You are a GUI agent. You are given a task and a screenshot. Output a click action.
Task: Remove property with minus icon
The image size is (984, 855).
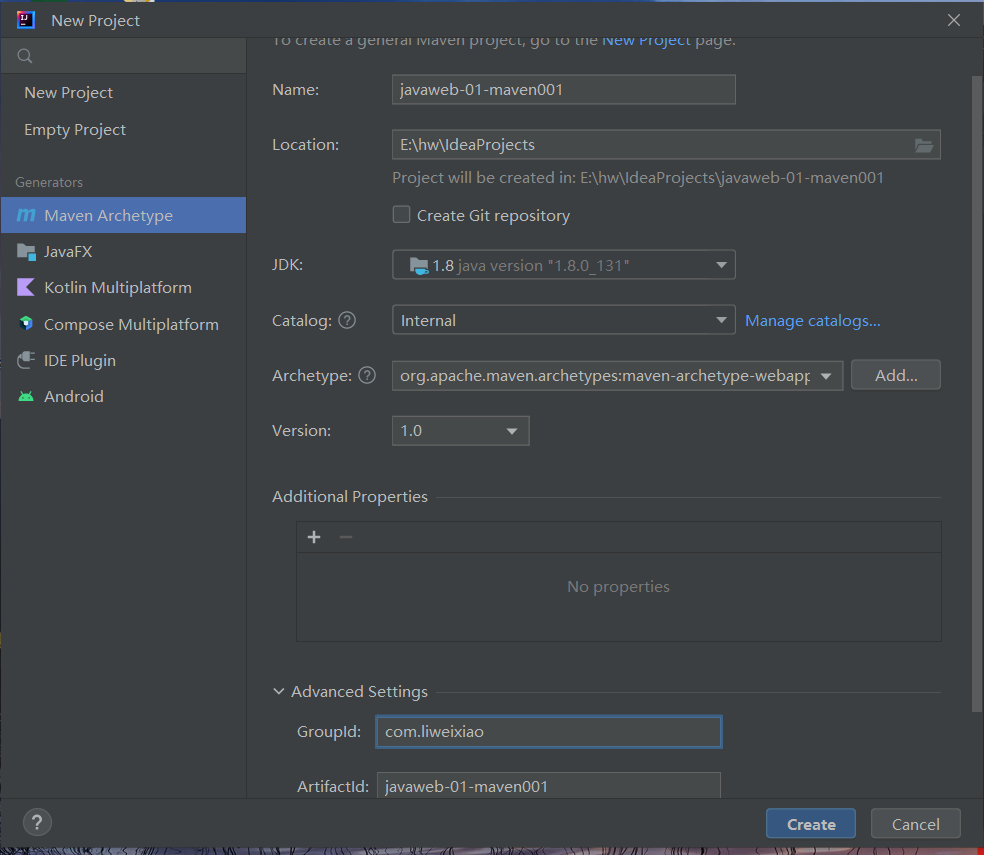click(346, 537)
